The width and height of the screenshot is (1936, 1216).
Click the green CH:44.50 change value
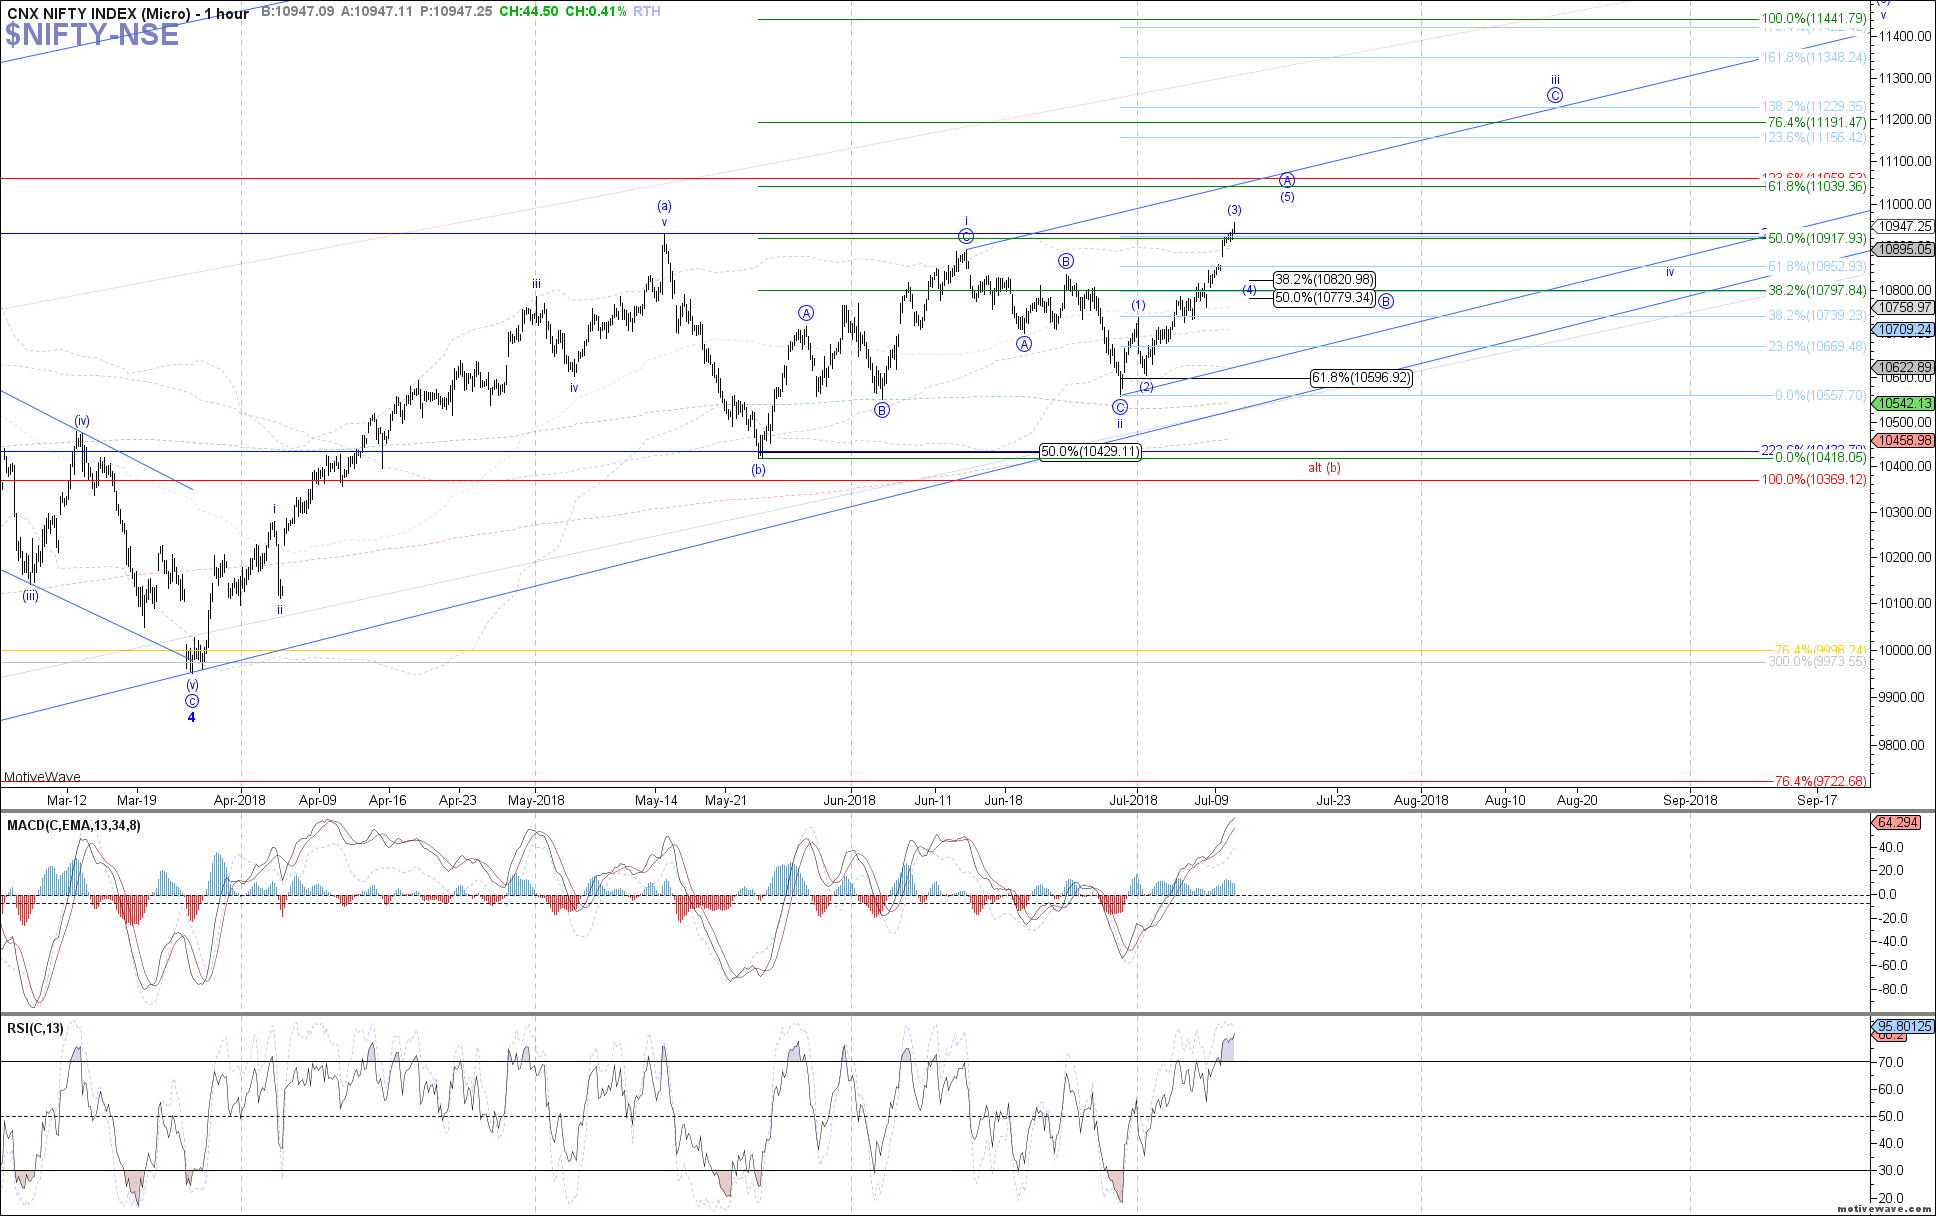pyautogui.click(x=529, y=11)
